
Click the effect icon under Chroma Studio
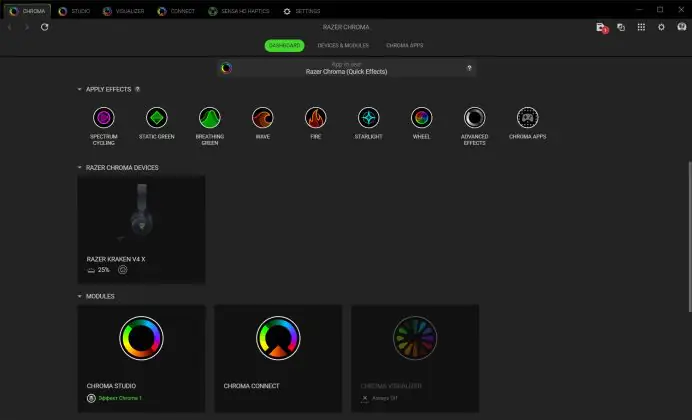[91, 398]
